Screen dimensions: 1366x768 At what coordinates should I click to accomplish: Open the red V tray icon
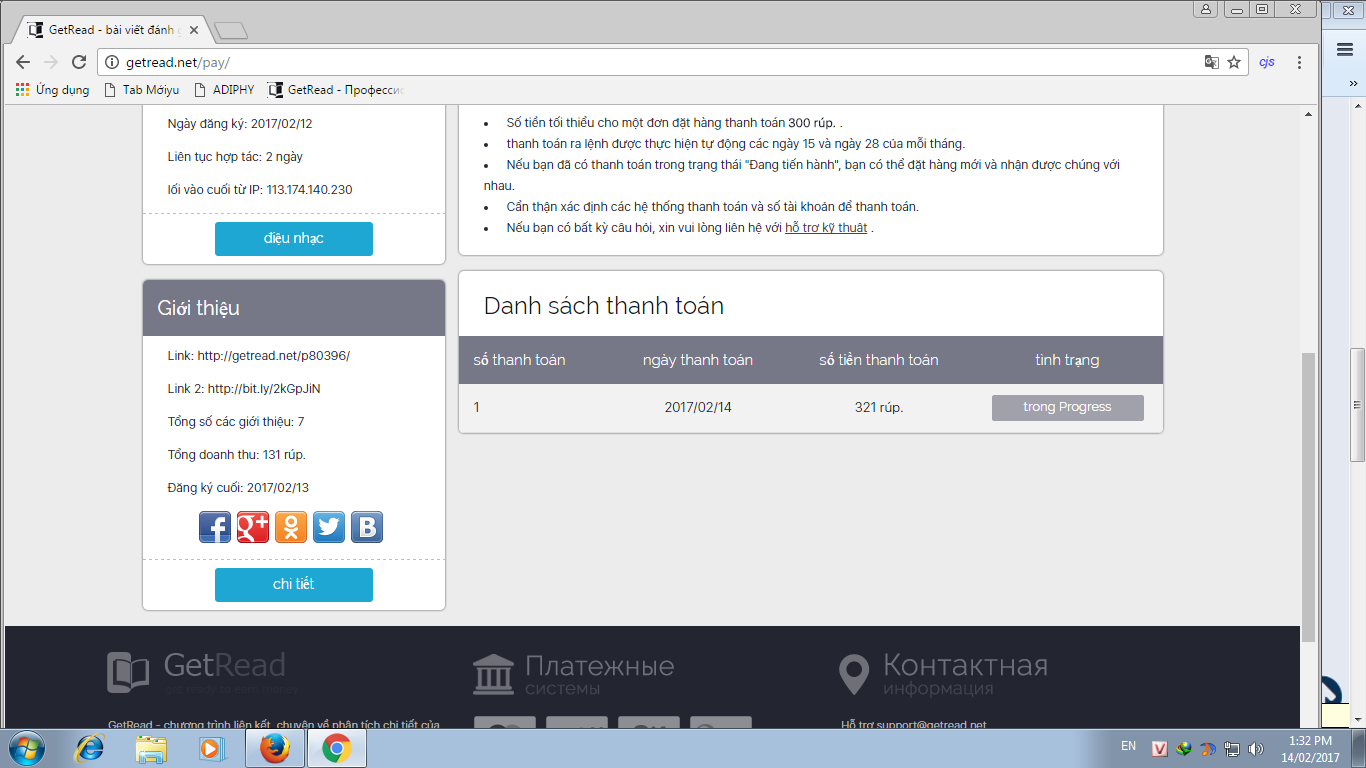click(1160, 748)
